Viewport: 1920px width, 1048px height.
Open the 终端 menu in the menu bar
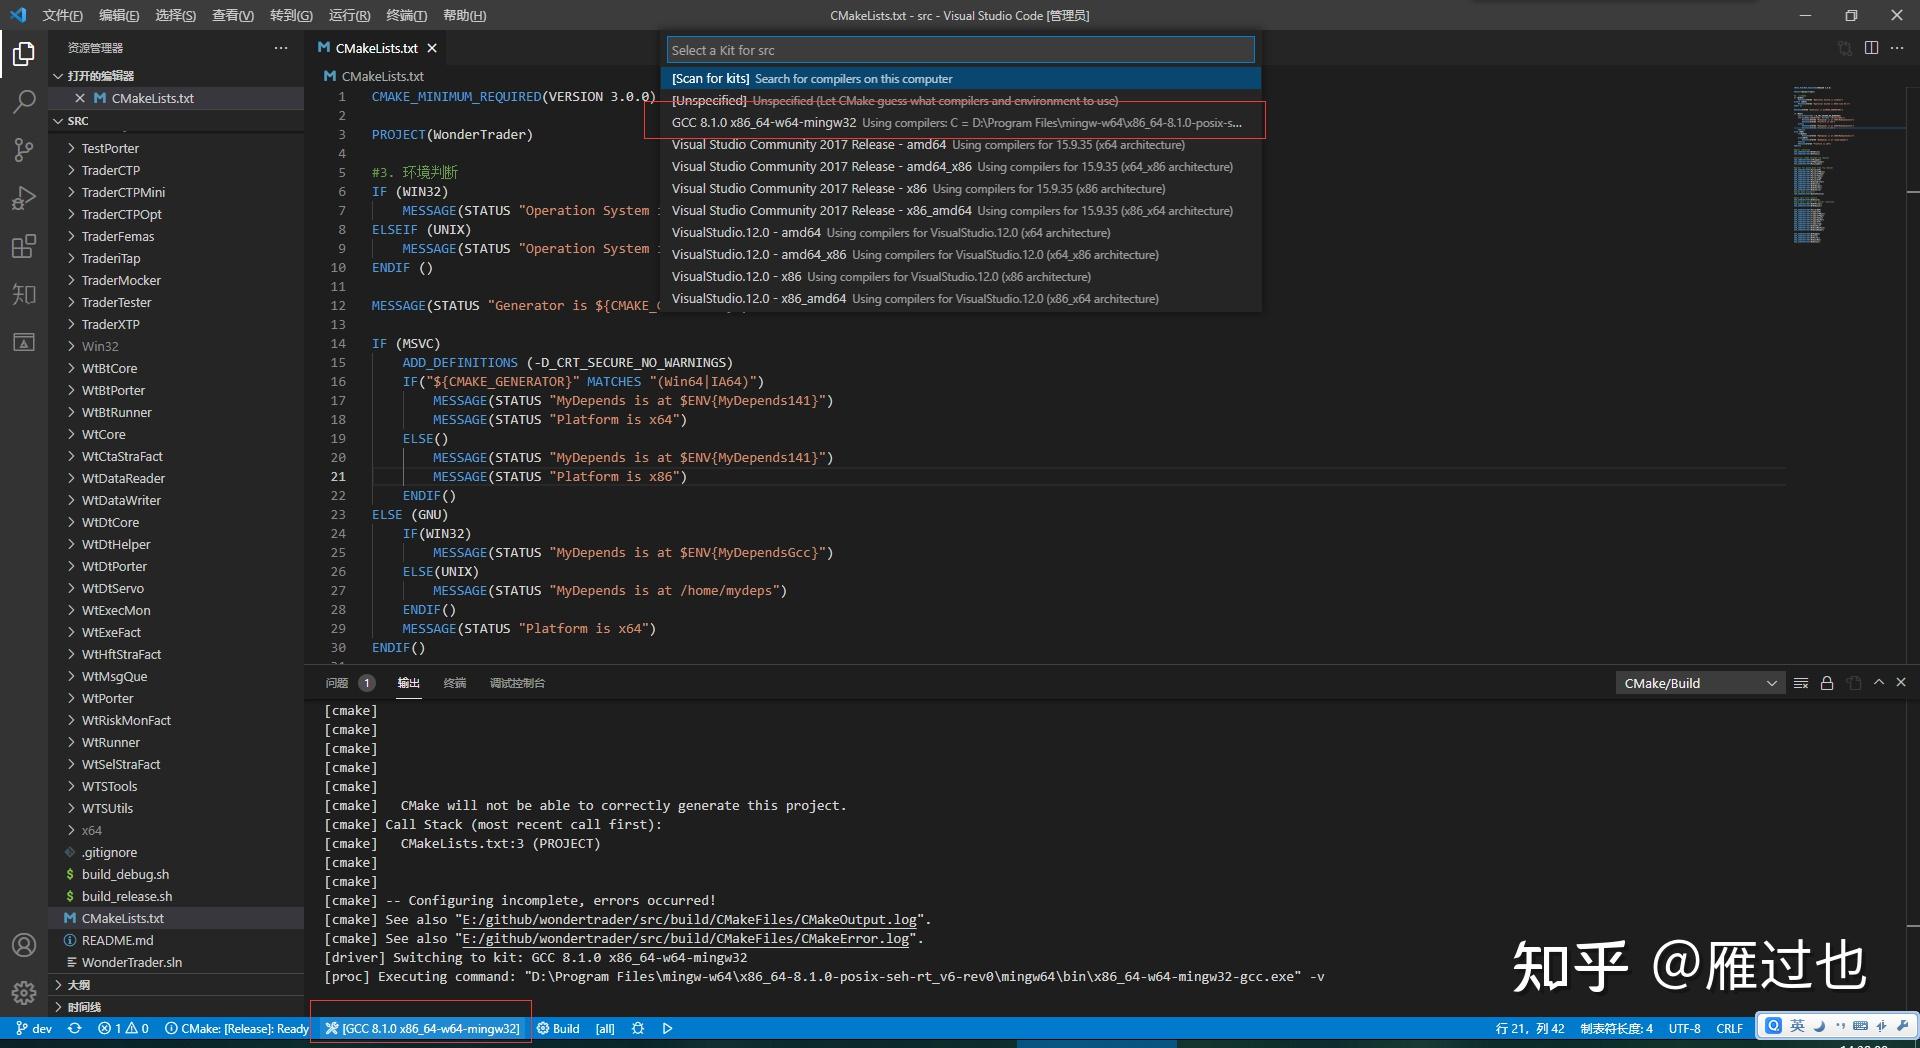[406, 15]
